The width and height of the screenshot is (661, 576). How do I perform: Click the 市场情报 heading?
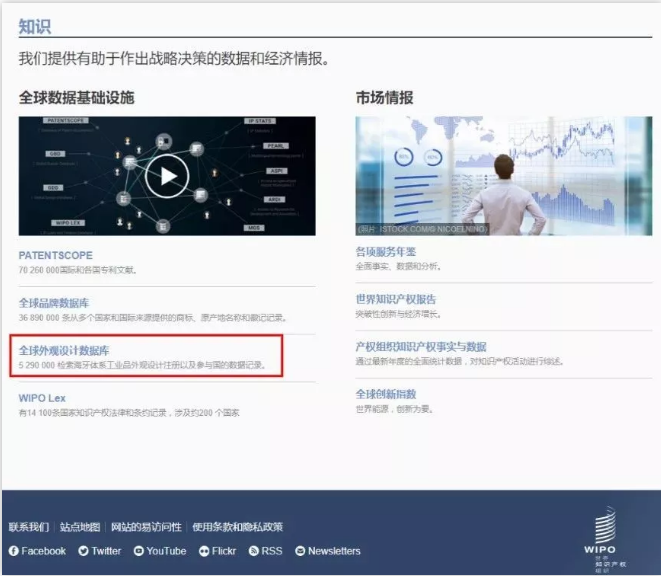[x=384, y=97]
